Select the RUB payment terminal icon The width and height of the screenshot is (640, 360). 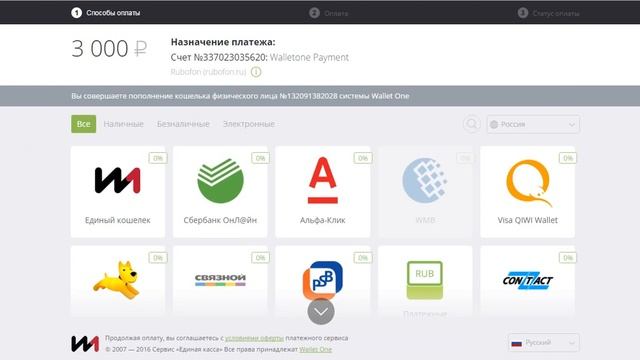click(425, 280)
